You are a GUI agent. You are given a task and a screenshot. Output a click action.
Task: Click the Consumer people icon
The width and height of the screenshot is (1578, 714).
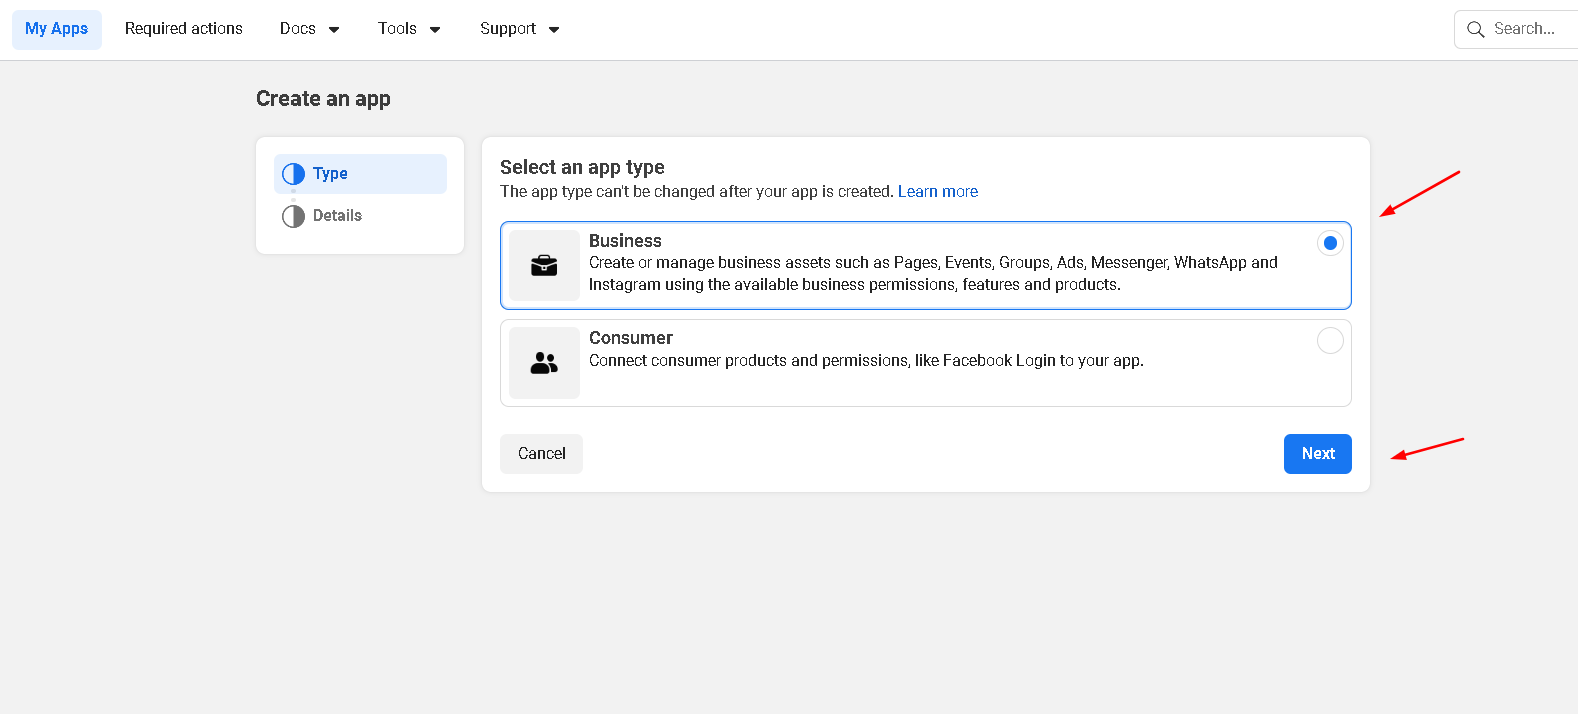(x=544, y=363)
